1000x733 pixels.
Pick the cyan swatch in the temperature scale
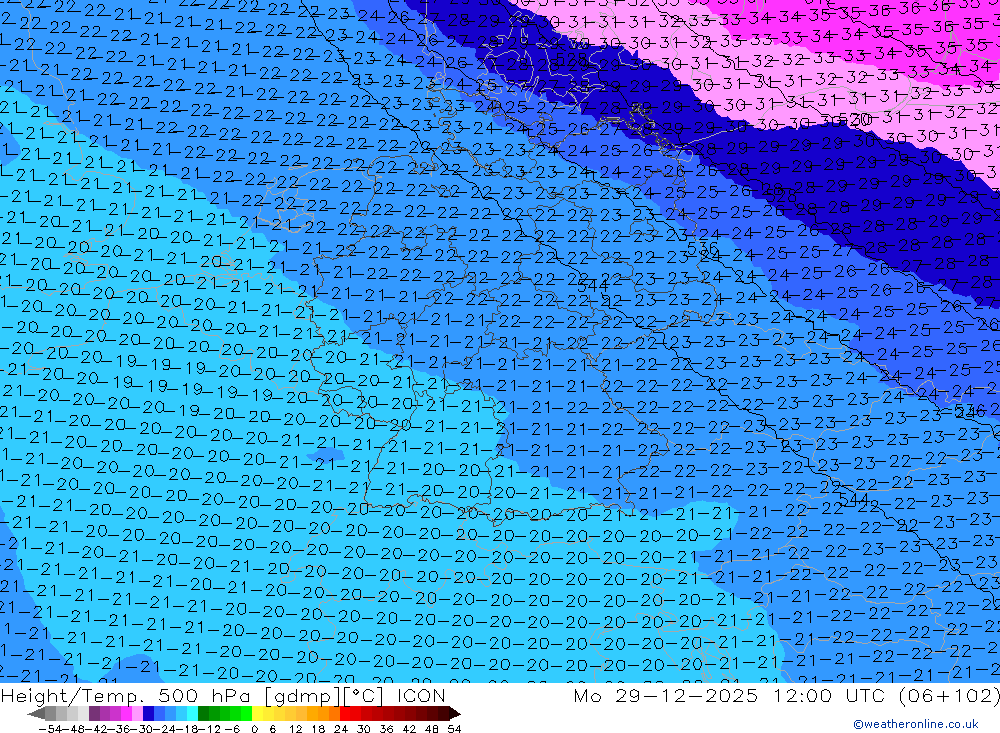pos(192,713)
